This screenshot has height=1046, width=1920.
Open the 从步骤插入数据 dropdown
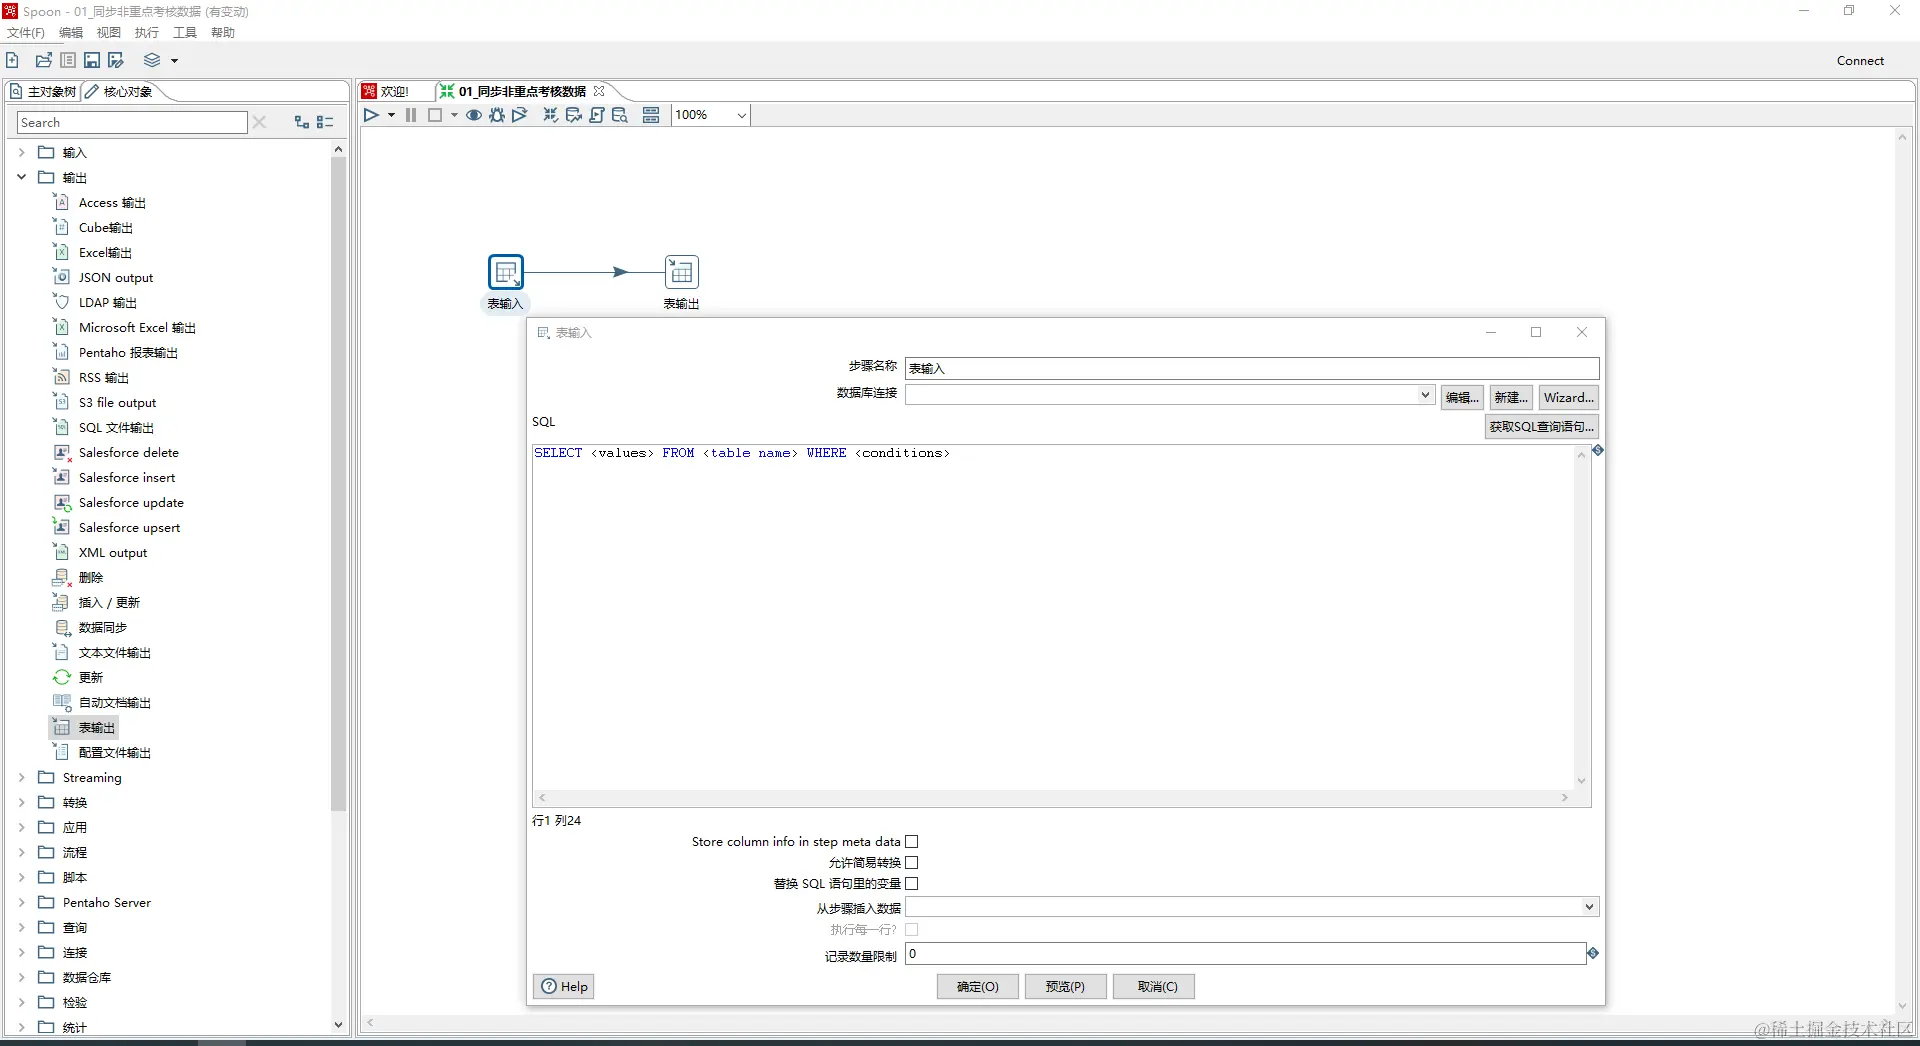pyautogui.click(x=1589, y=907)
